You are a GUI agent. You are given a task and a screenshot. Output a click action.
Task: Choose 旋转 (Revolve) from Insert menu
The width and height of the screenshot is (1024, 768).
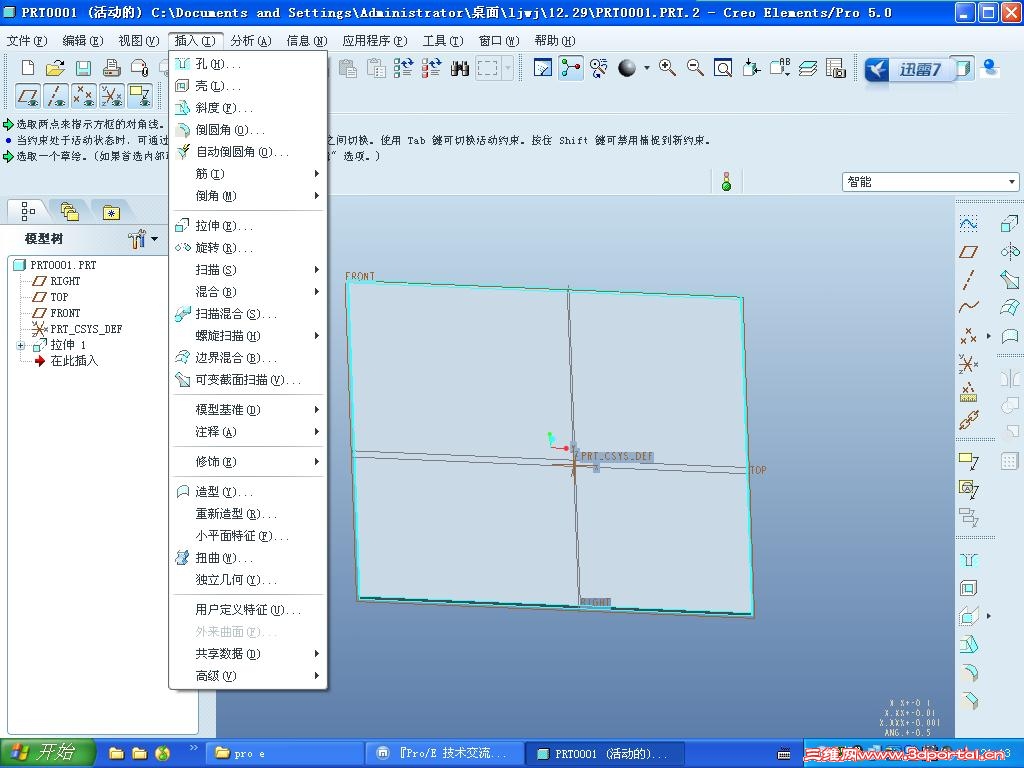click(x=248, y=248)
